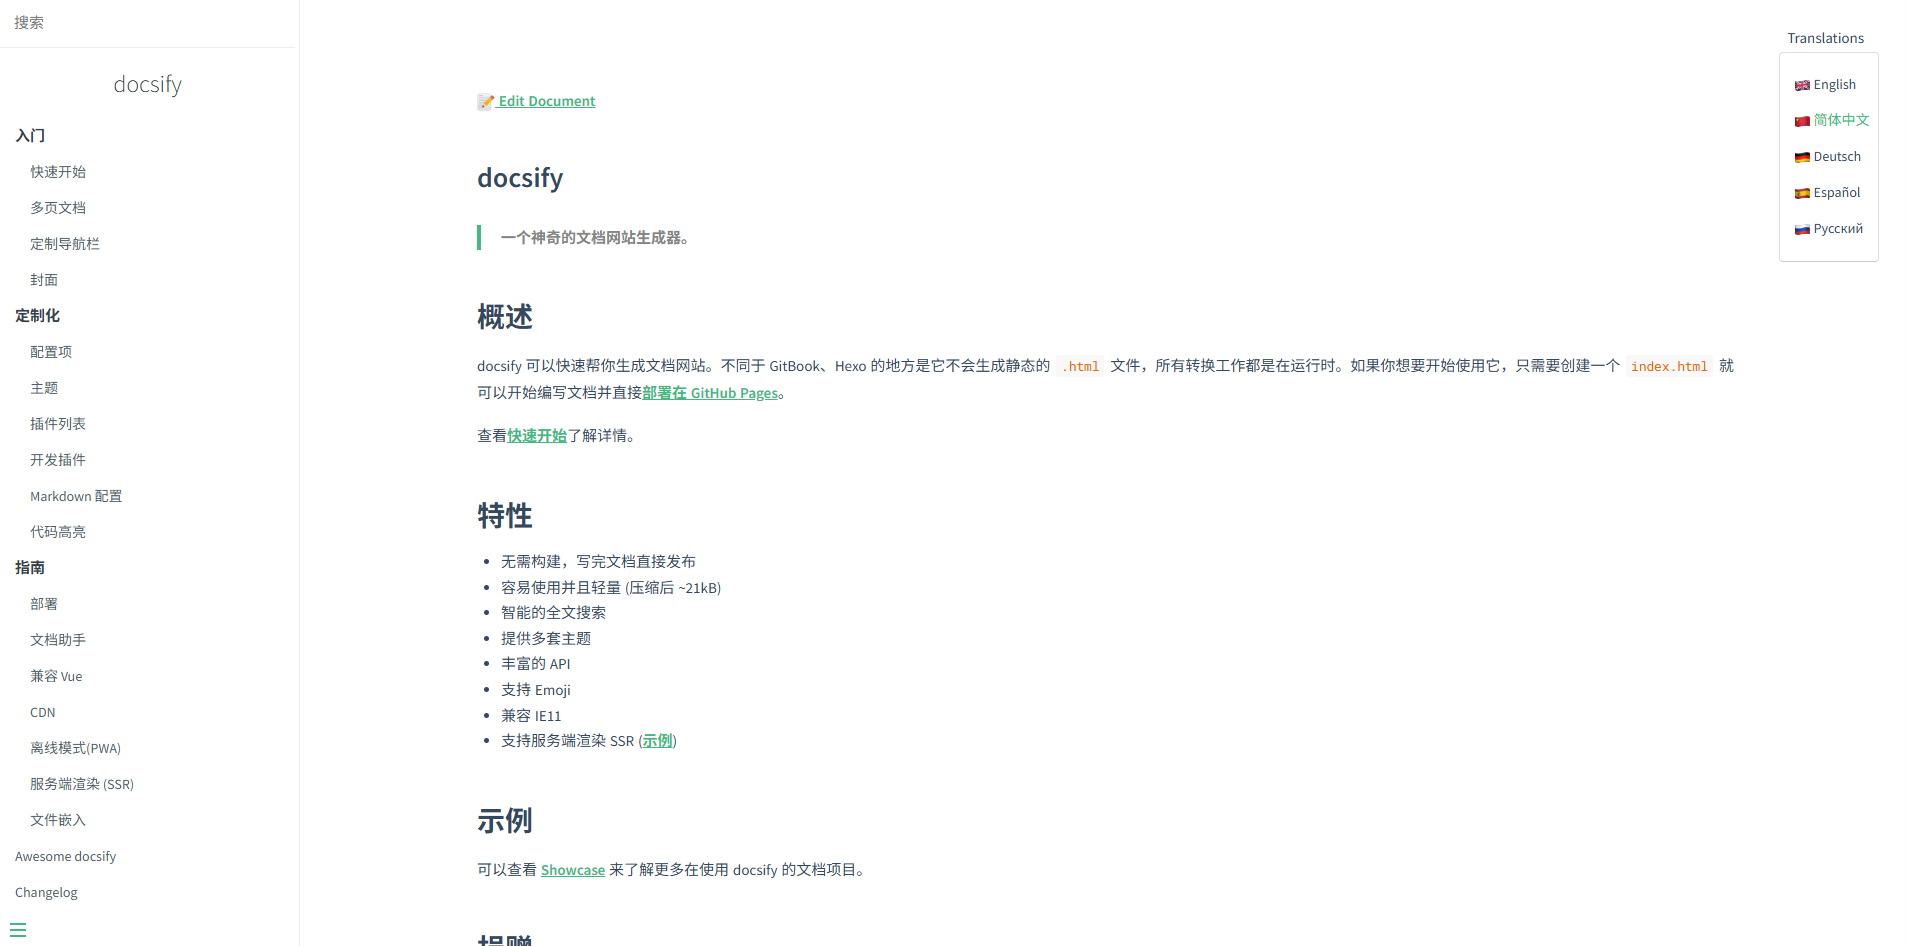Open 封面 sidebar entry

click(44, 280)
